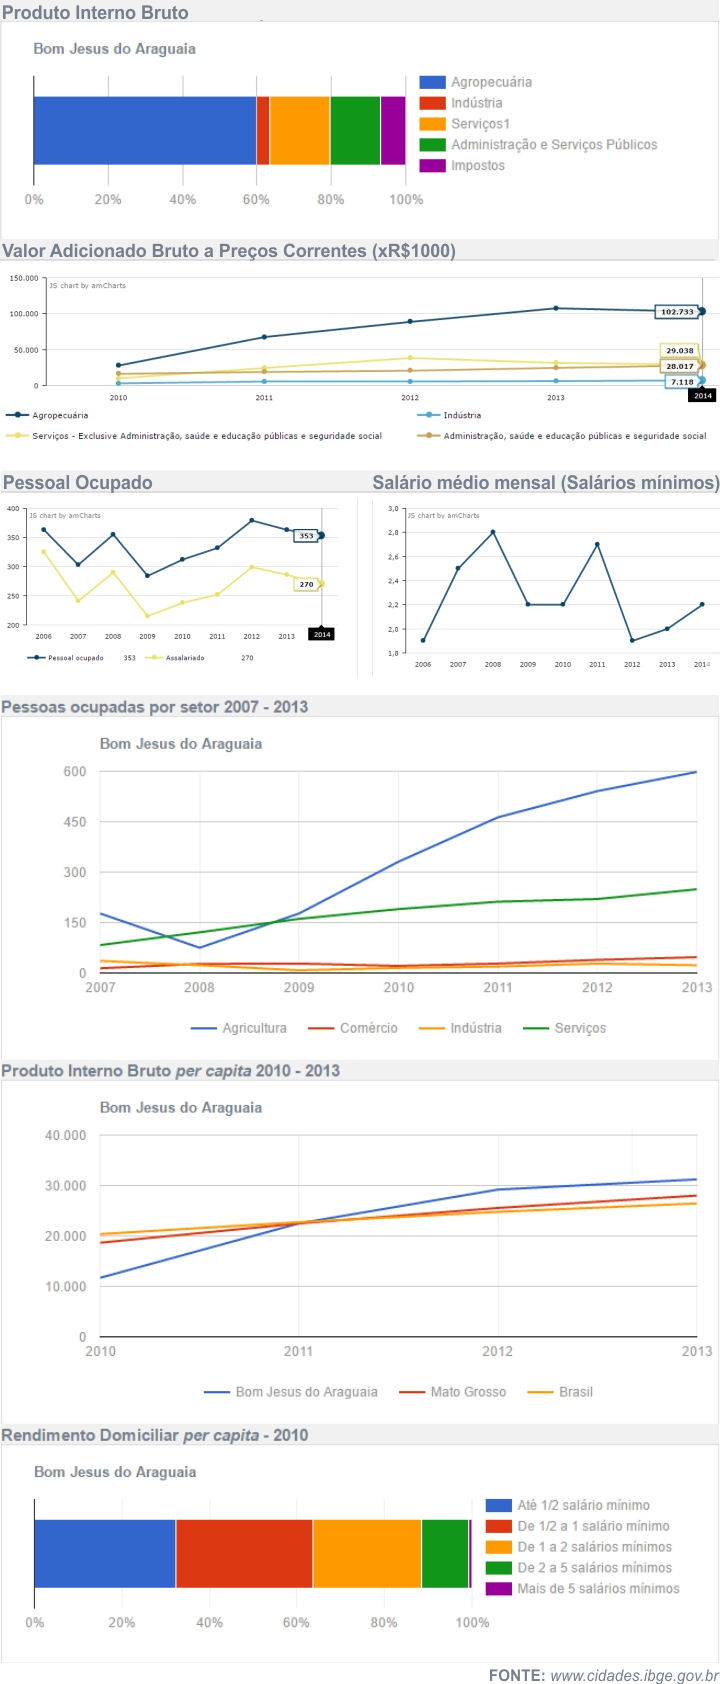Click the Agropecuária blue legend swatch
The image size is (720, 1684).
[432, 82]
